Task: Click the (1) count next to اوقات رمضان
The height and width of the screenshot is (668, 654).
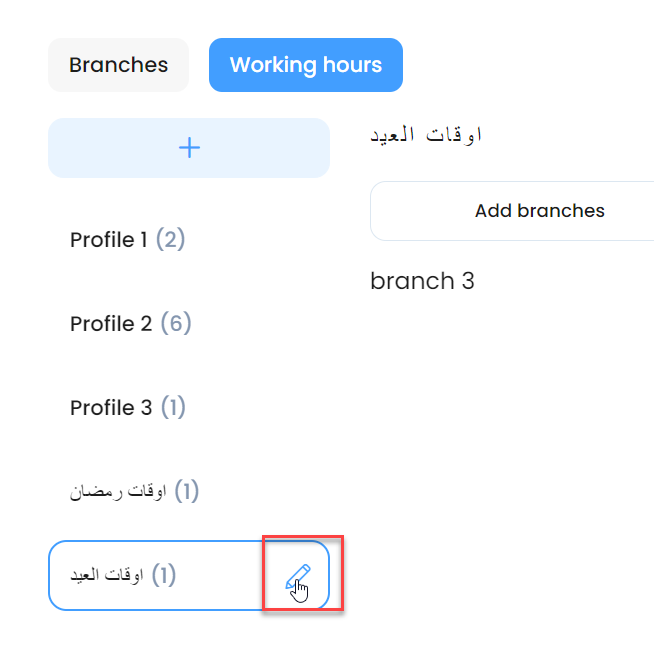Action: pos(187,491)
